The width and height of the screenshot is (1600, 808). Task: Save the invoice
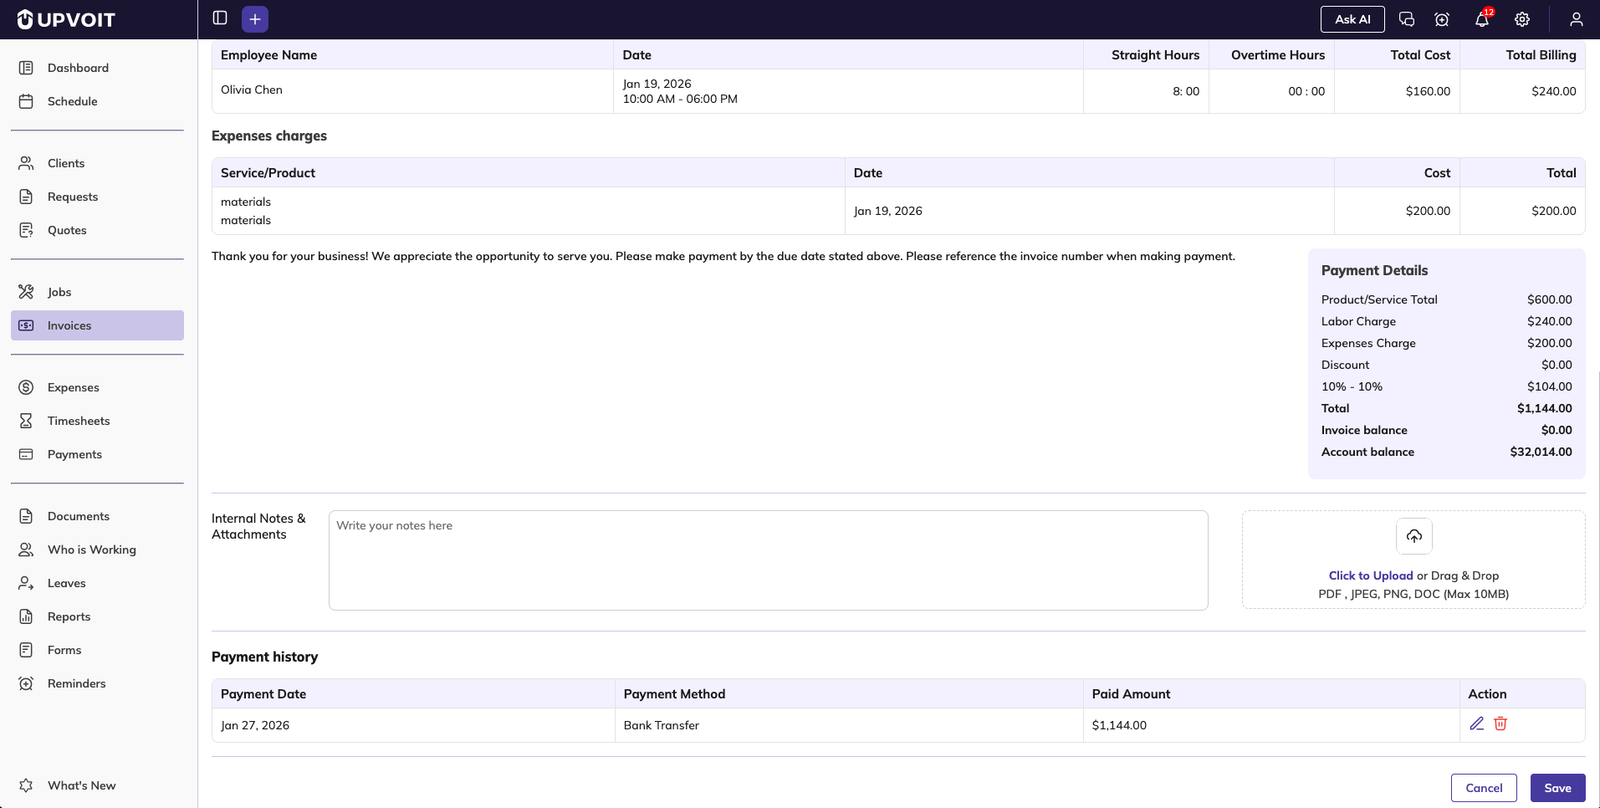pos(1557,788)
